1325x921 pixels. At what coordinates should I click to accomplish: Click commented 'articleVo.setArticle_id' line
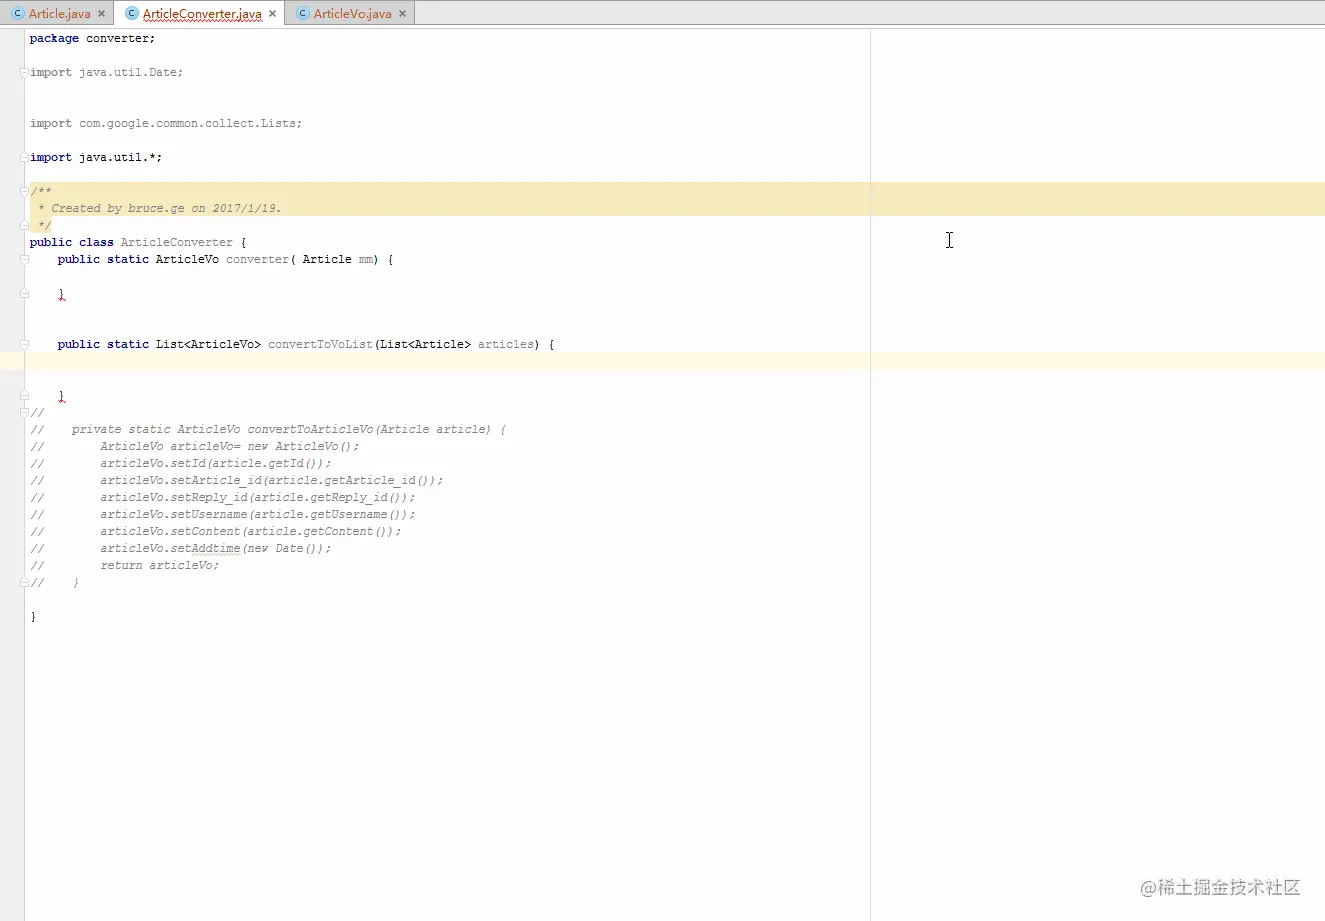click(x=271, y=480)
